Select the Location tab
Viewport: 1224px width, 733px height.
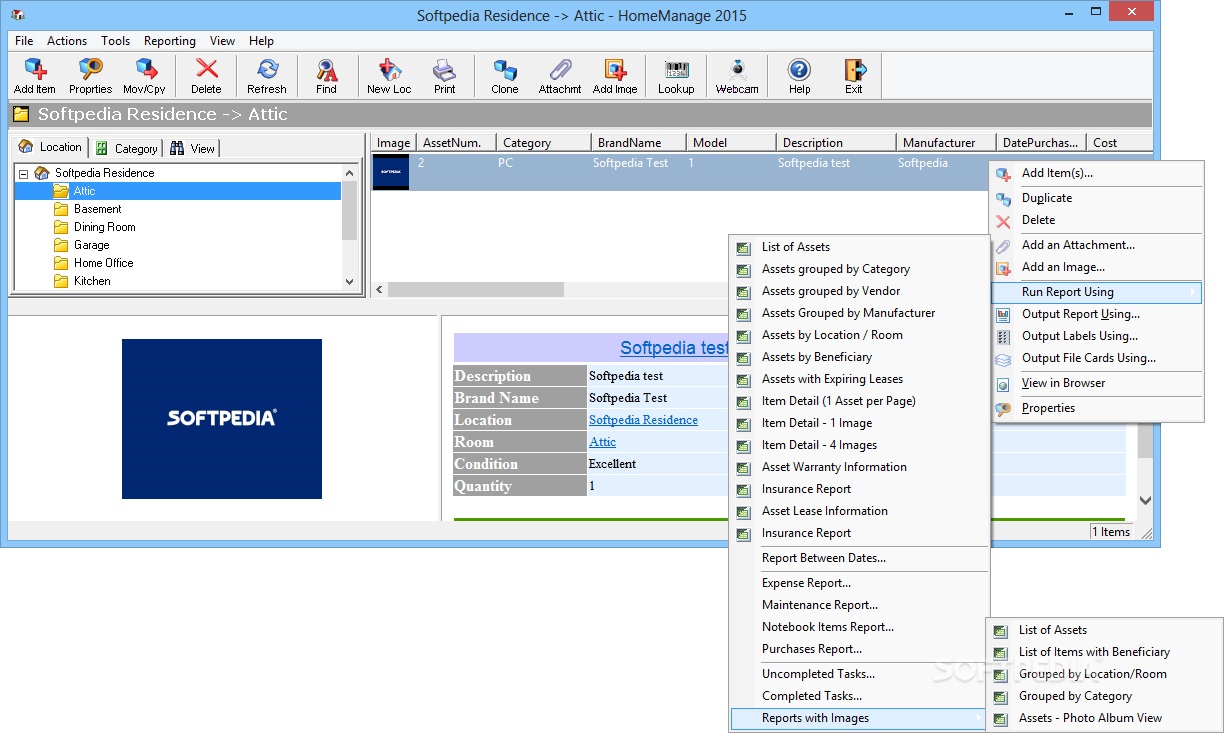point(50,147)
